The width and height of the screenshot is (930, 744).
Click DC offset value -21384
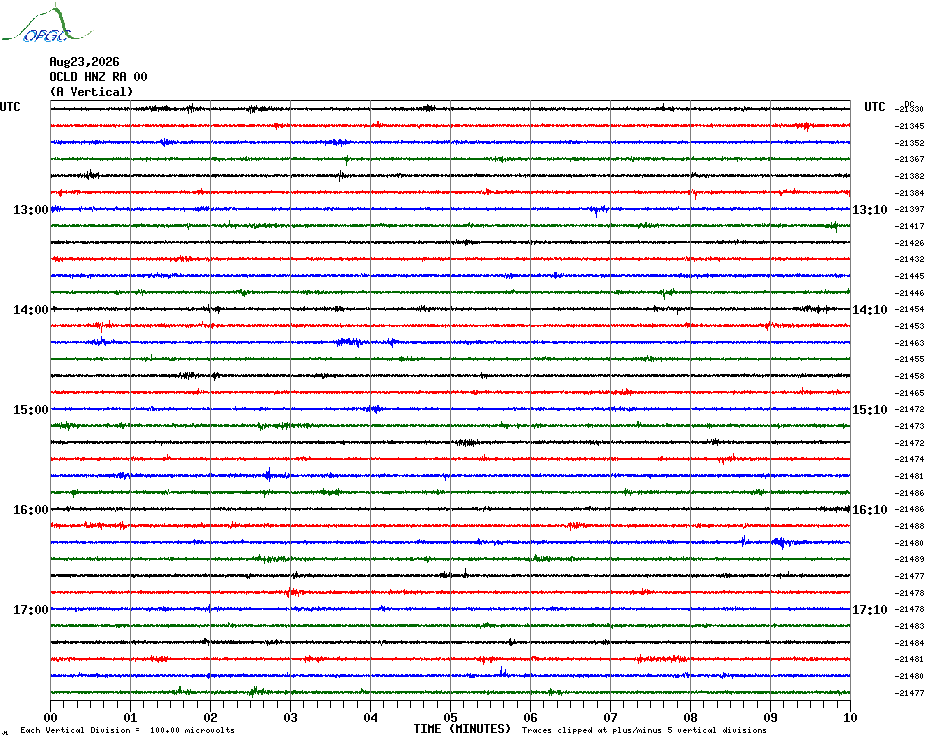click(x=909, y=193)
